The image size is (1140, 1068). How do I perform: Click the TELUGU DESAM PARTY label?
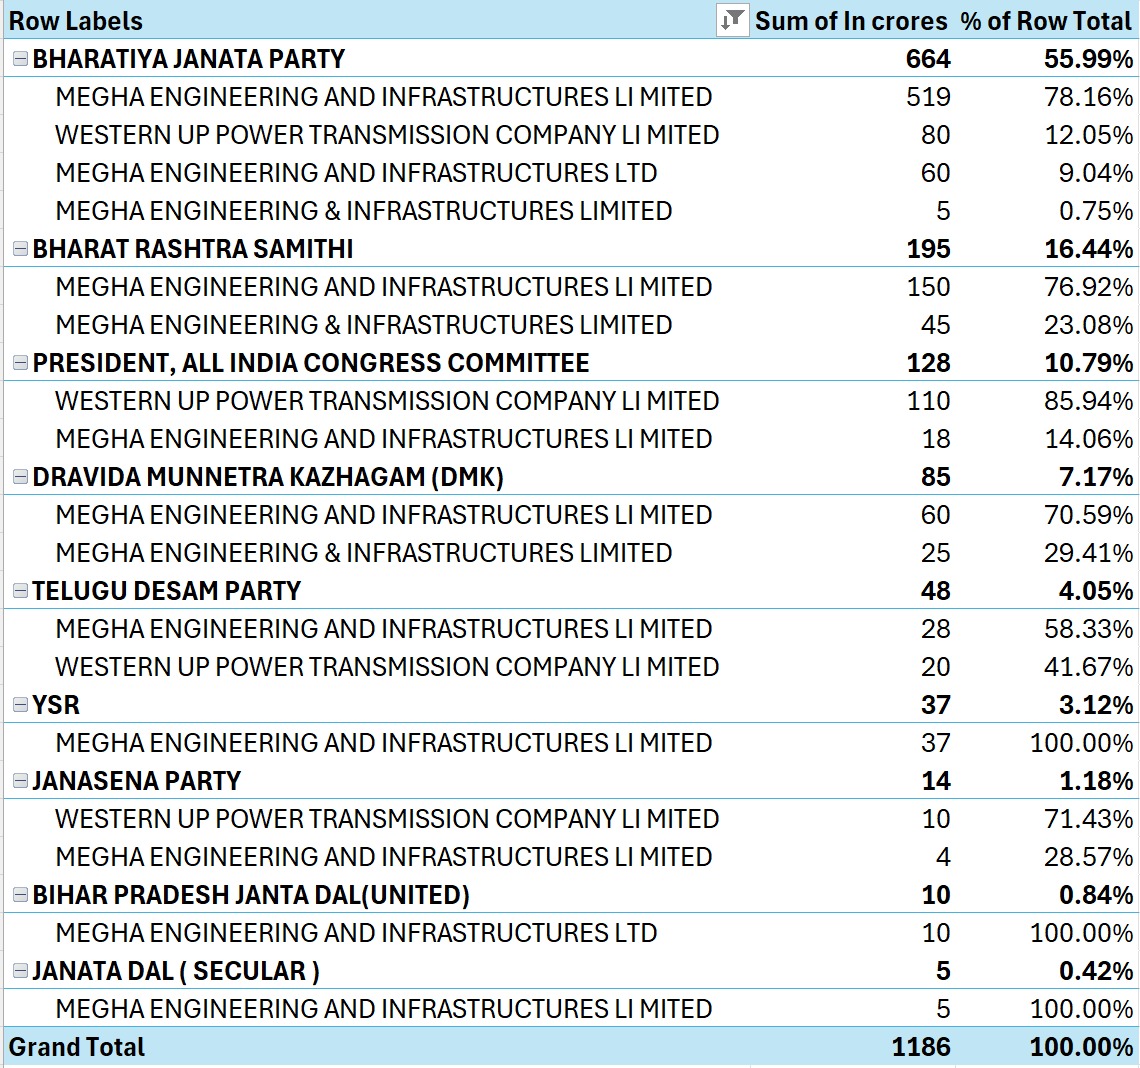tap(166, 591)
